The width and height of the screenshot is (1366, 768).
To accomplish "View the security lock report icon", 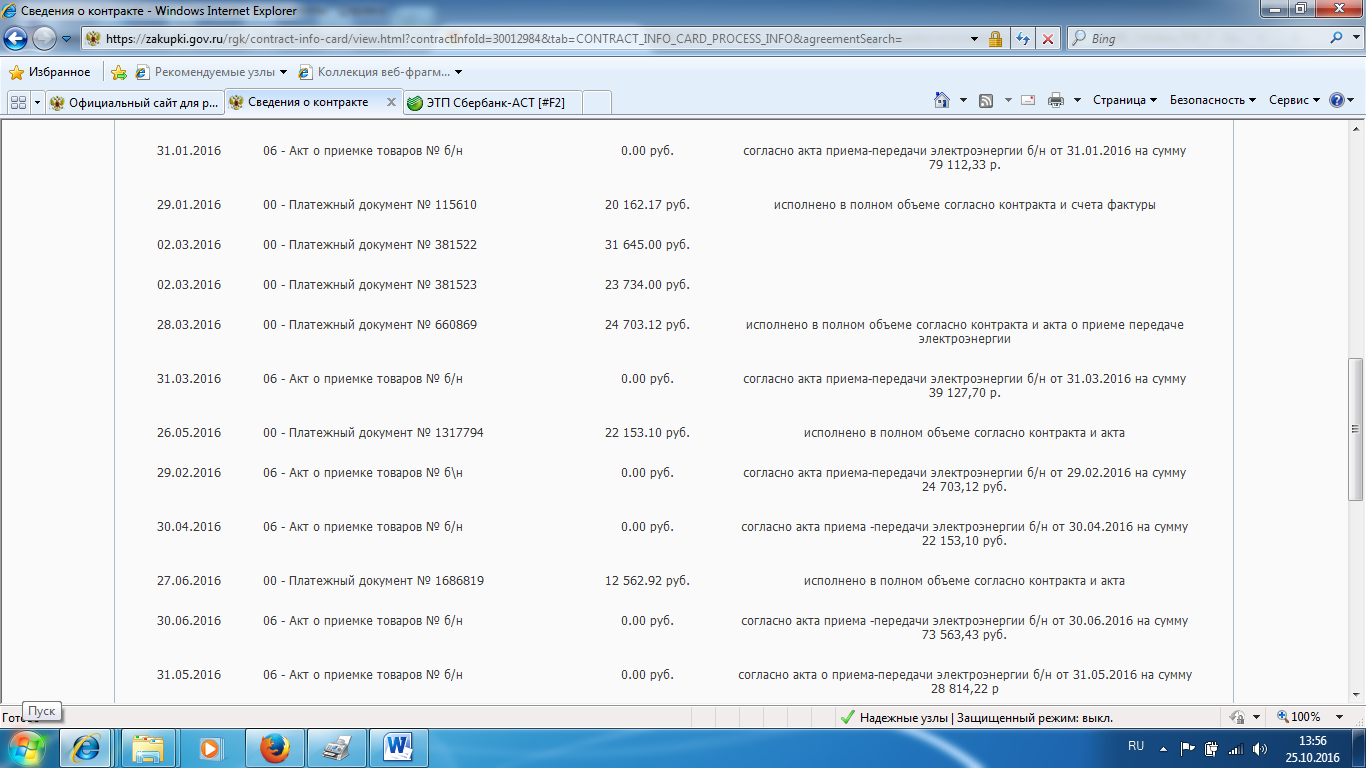I will tap(996, 39).
